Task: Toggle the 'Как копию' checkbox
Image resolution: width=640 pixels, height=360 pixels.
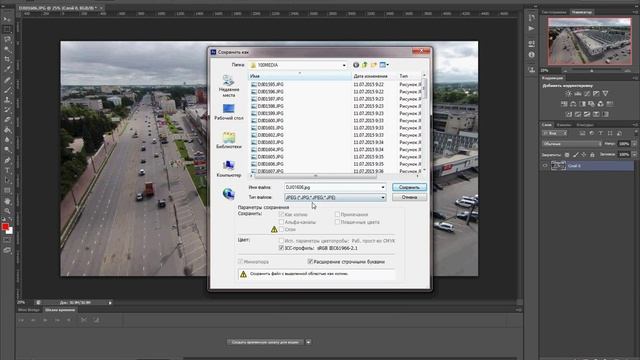Action: coord(281,214)
